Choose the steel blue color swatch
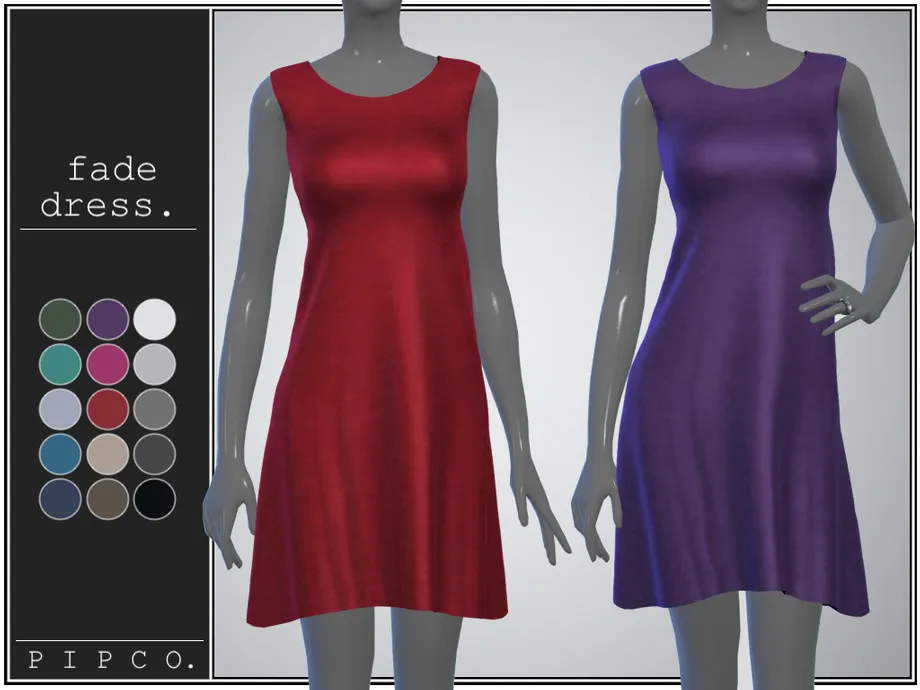The width and height of the screenshot is (920, 690). 60,454
